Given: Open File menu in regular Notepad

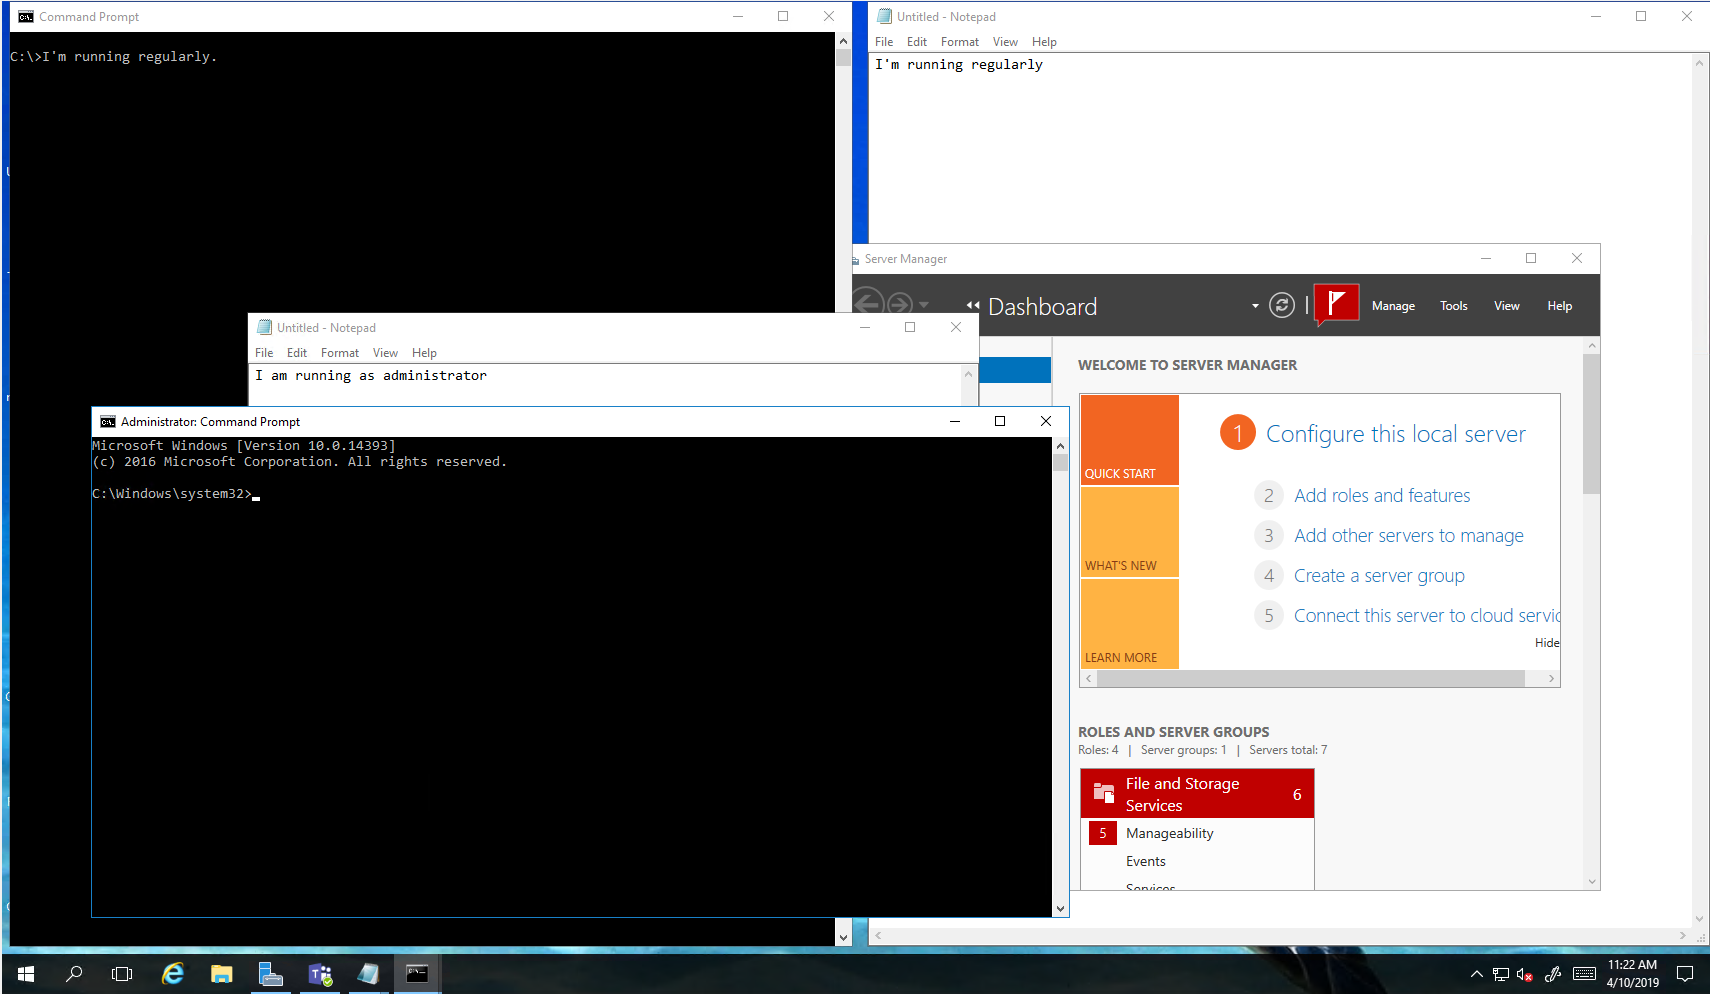Looking at the screenshot, I should [884, 42].
